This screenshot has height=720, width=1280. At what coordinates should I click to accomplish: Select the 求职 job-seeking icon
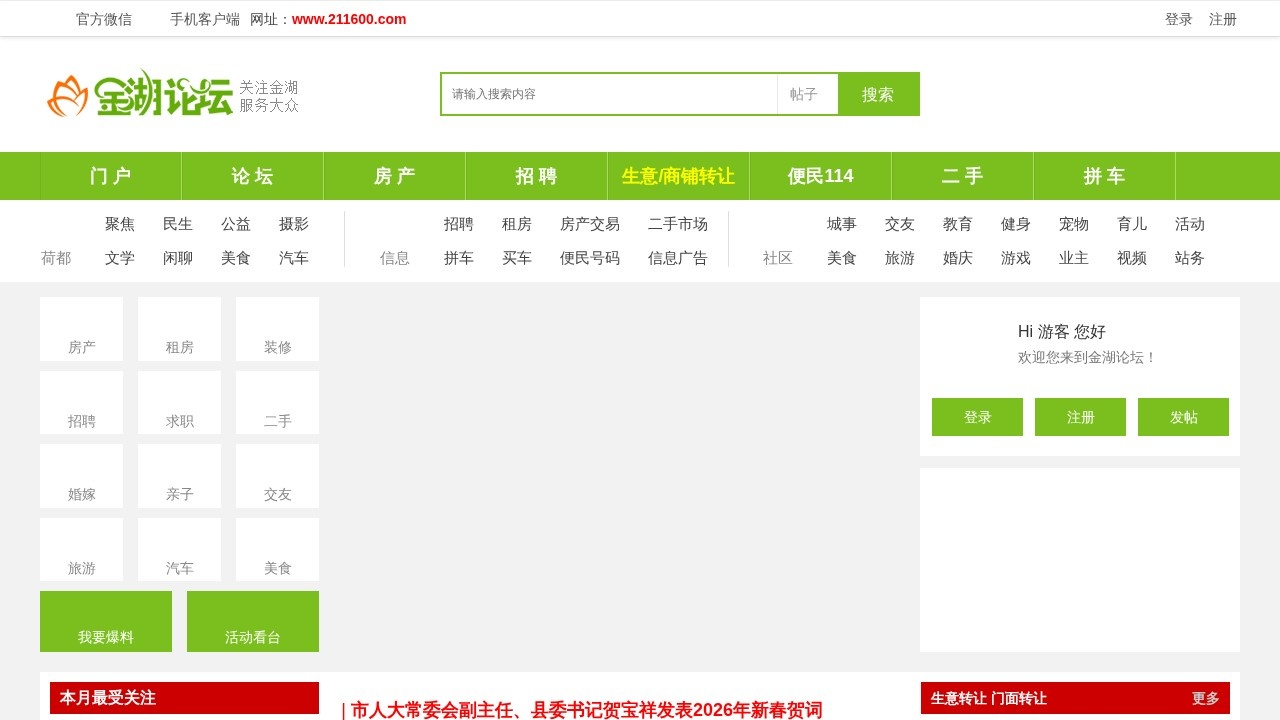coord(179,402)
